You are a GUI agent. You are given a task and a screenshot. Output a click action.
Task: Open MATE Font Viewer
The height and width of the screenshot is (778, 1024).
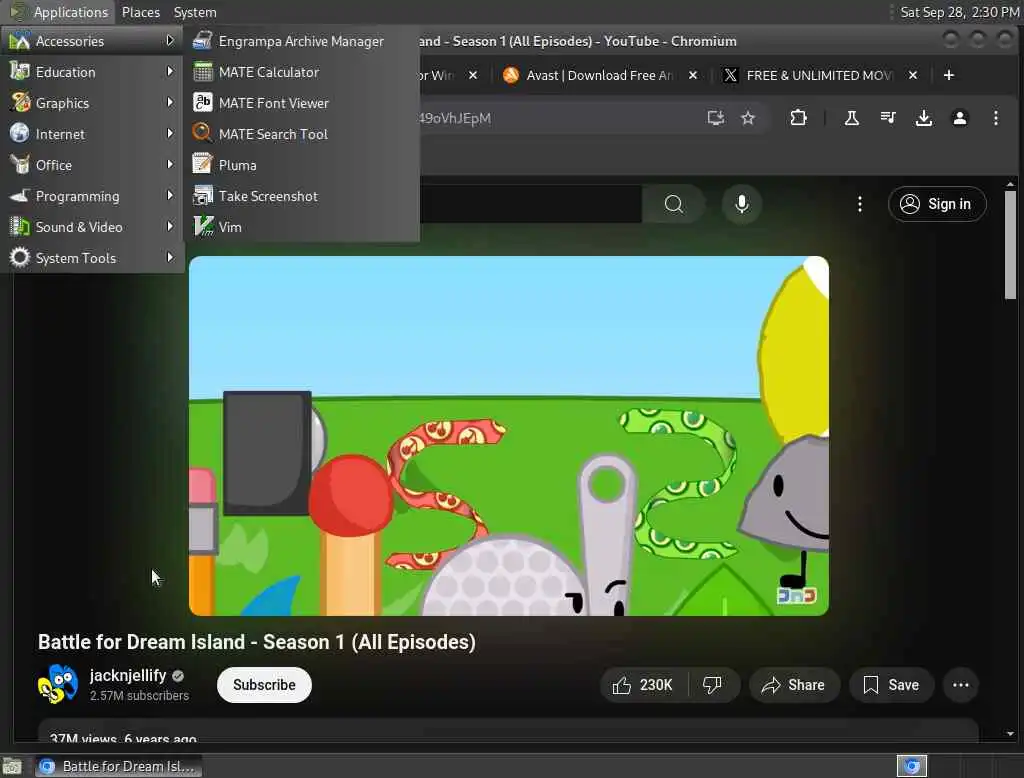tap(301, 103)
